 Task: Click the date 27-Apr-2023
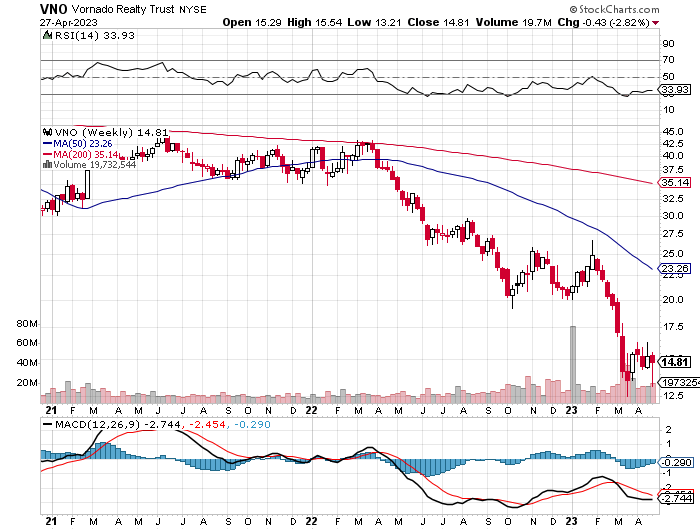(x=68, y=23)
